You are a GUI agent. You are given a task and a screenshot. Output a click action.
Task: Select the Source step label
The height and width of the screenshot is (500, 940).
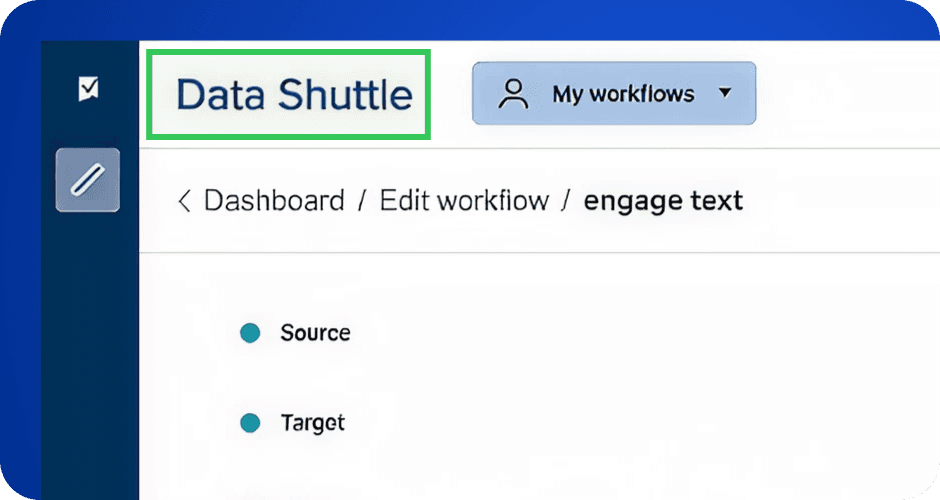point(315,333)
